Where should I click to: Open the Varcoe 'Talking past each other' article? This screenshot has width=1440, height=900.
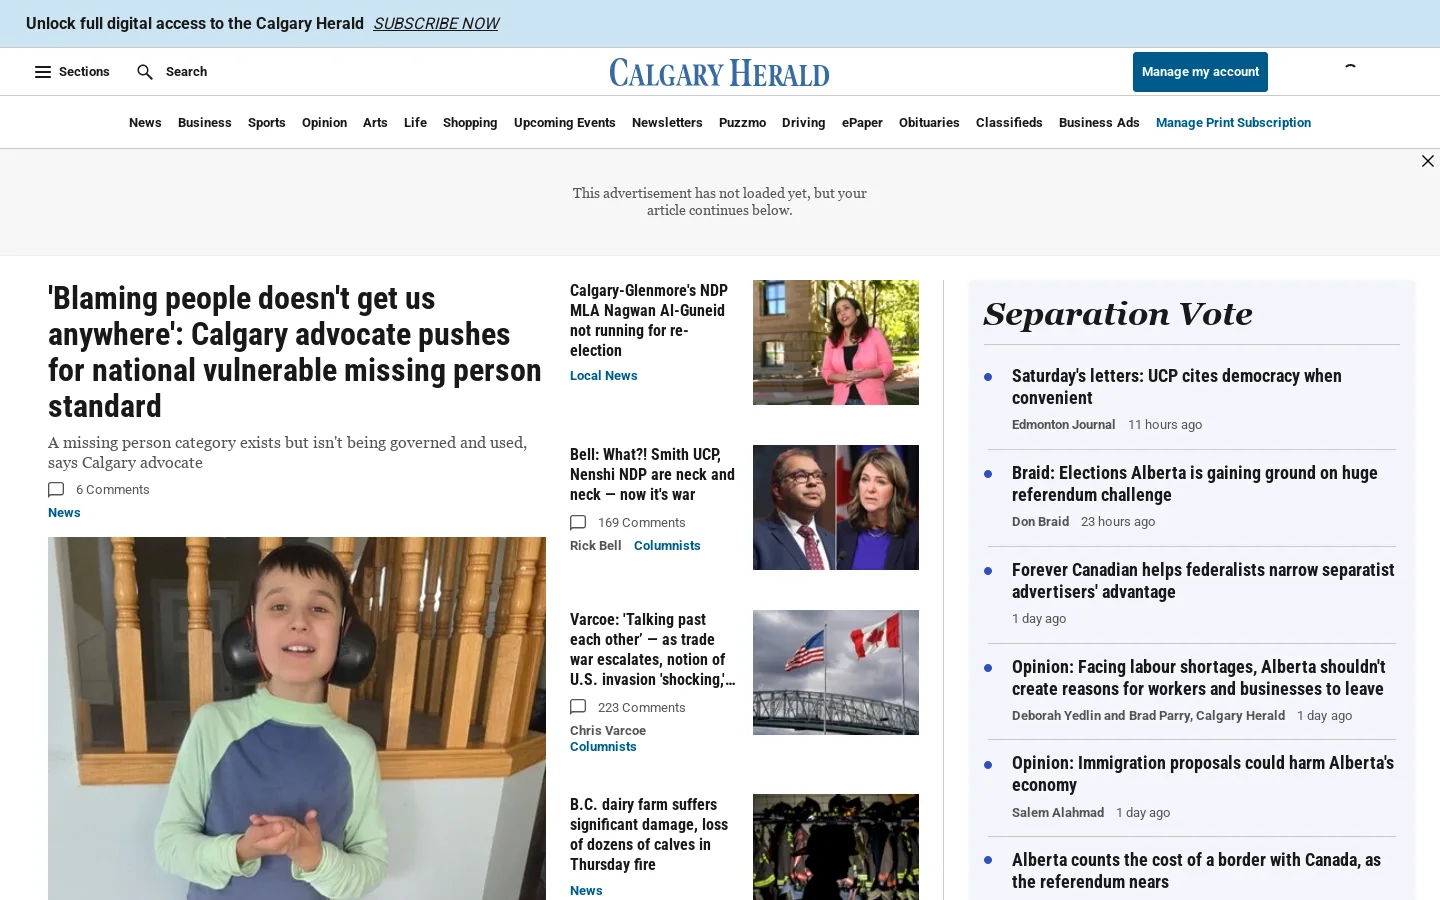[x=652, y=649]
